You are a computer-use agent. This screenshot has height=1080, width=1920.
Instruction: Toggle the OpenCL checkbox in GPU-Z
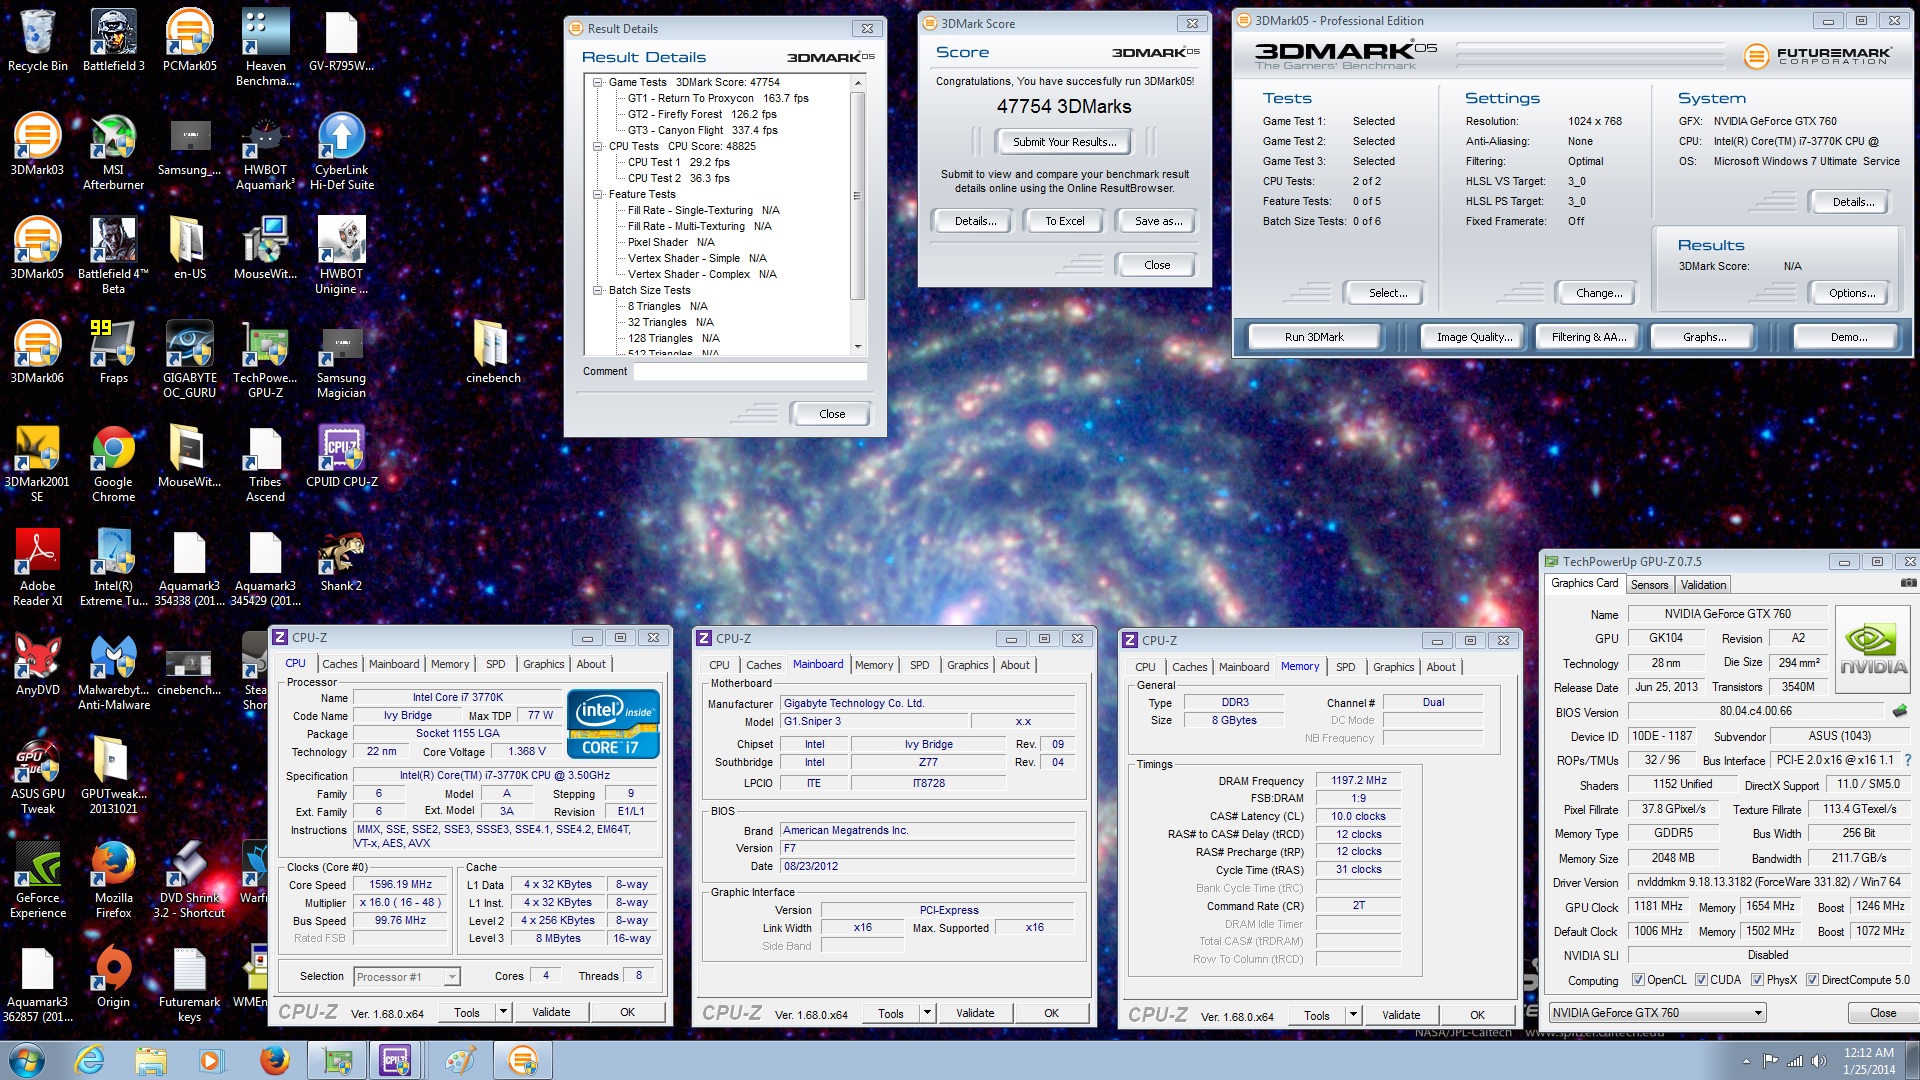(x=1638, y=980)
